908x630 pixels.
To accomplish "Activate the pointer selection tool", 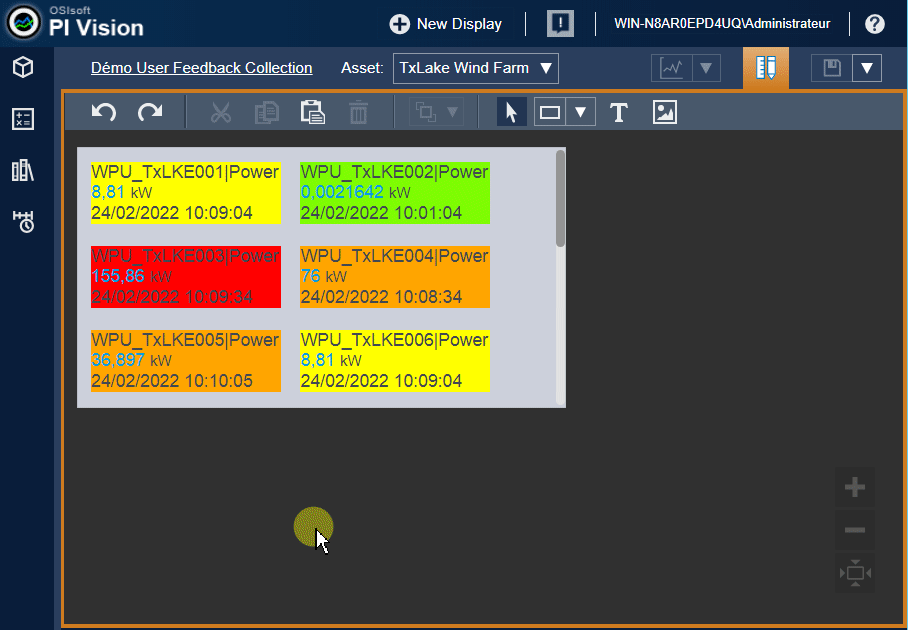I will (511, 112).
